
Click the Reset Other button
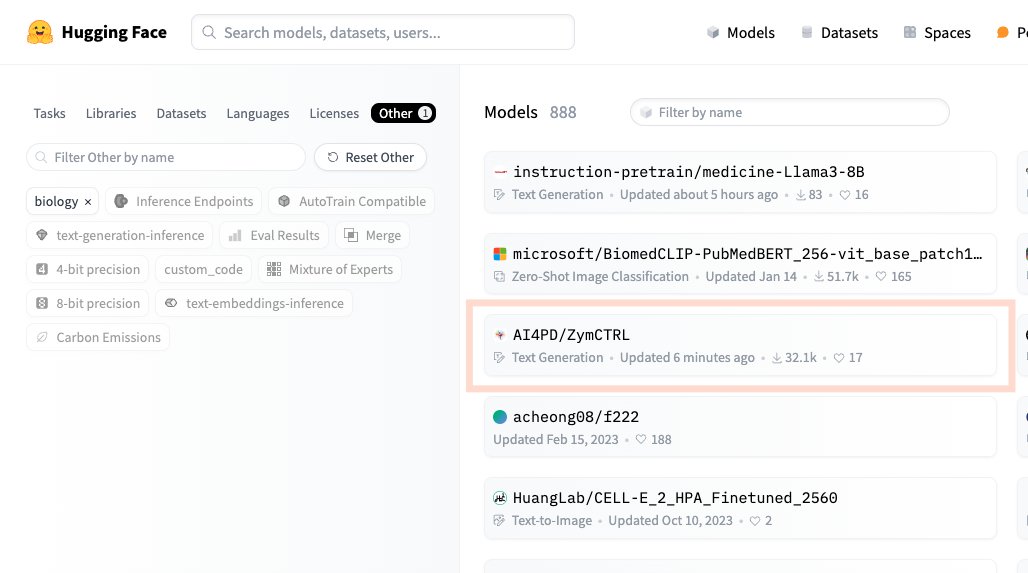(x=370, y=157)
